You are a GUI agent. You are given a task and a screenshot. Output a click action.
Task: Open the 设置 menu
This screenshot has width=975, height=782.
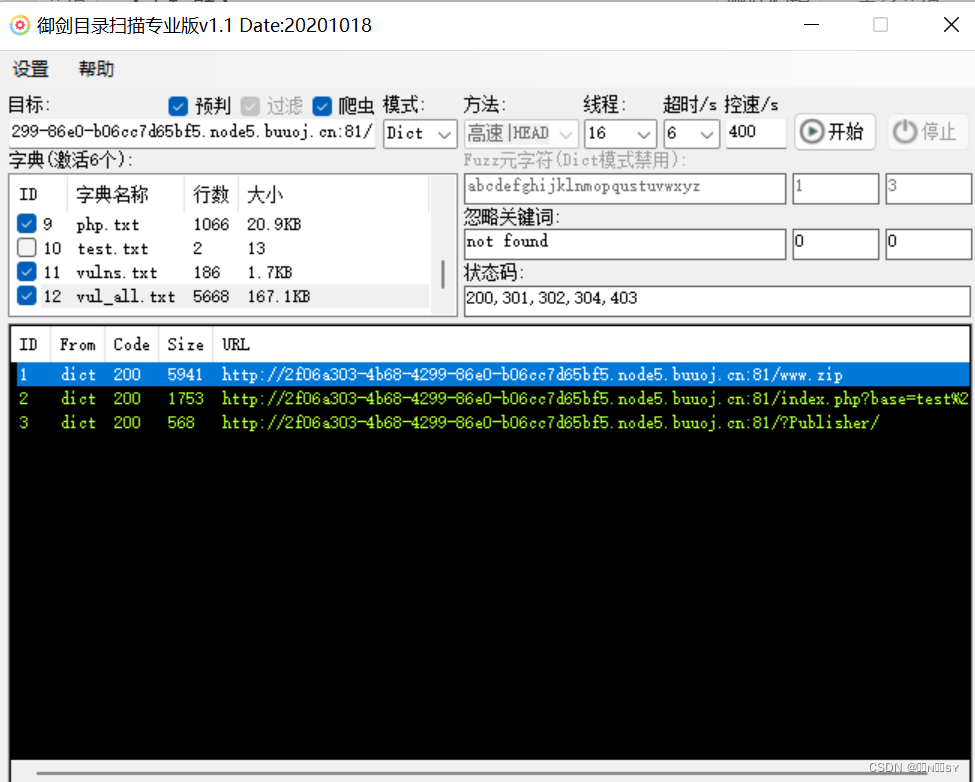30,69
